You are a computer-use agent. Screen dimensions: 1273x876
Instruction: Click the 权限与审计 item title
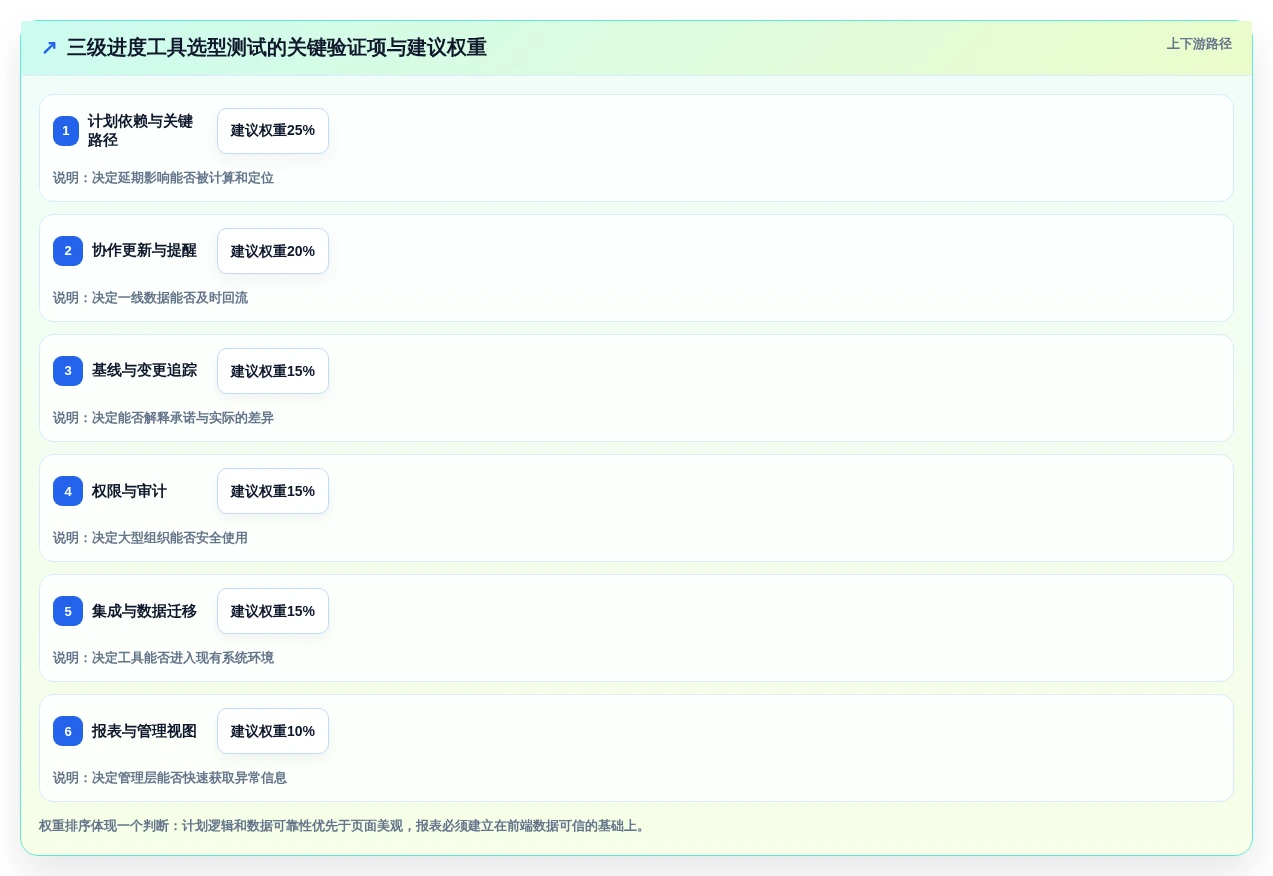point(129,491)
